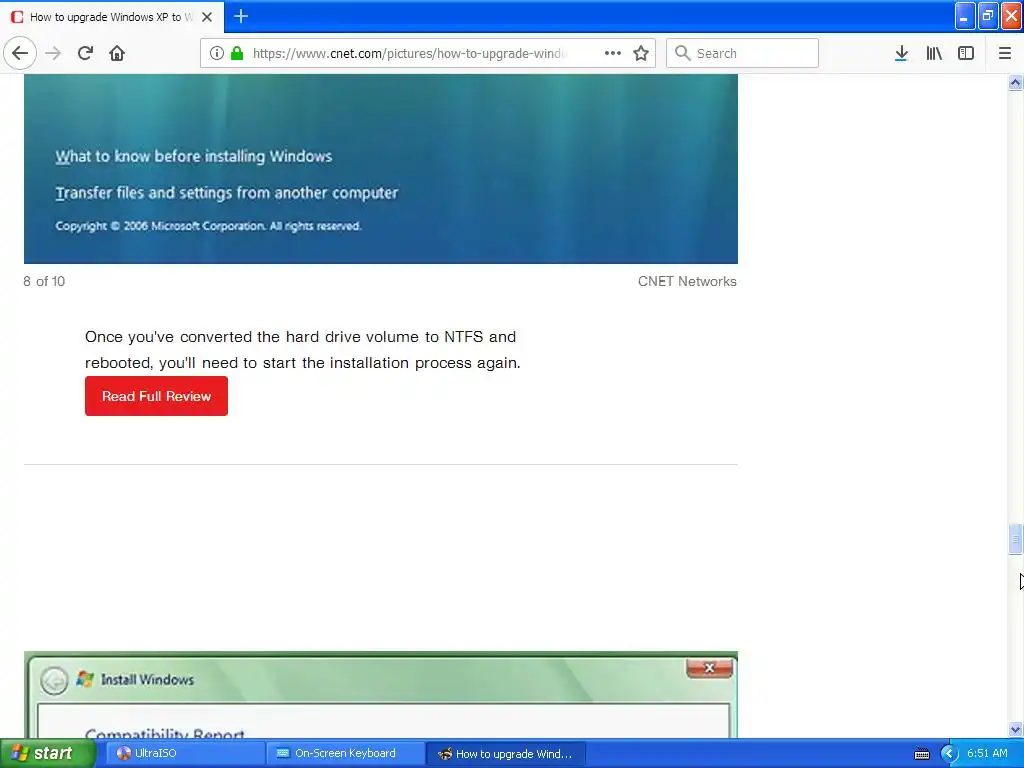Image resolution: width=1024 pixels, height=768 pixels.
Task: Restore down the Firefox window
Action: coord(988,16)
